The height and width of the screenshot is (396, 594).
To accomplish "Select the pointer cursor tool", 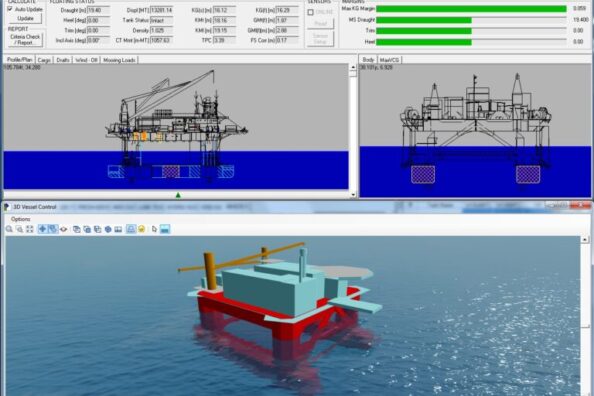I will (154, 229).
